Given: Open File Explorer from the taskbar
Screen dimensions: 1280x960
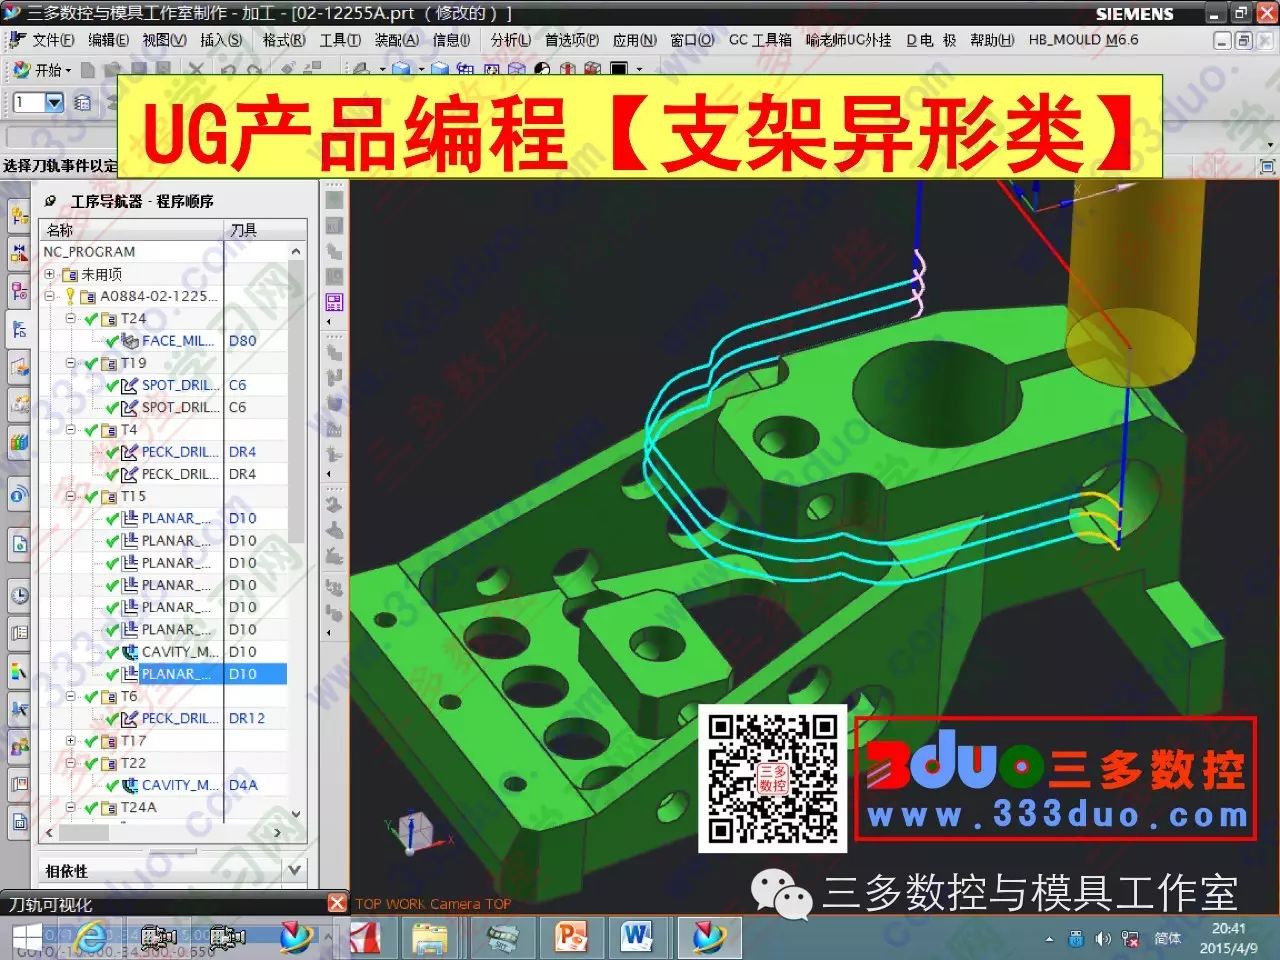Looking at the screenshot, I should tap(430, 937).
